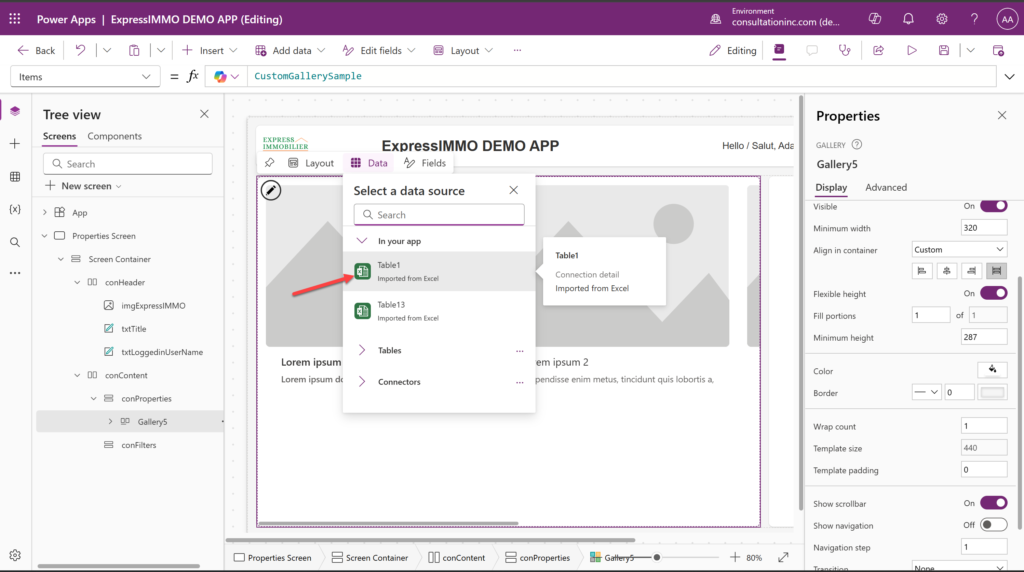Select the gallery Data tab
1024x572 pixels.
click(x=369, y=163)
